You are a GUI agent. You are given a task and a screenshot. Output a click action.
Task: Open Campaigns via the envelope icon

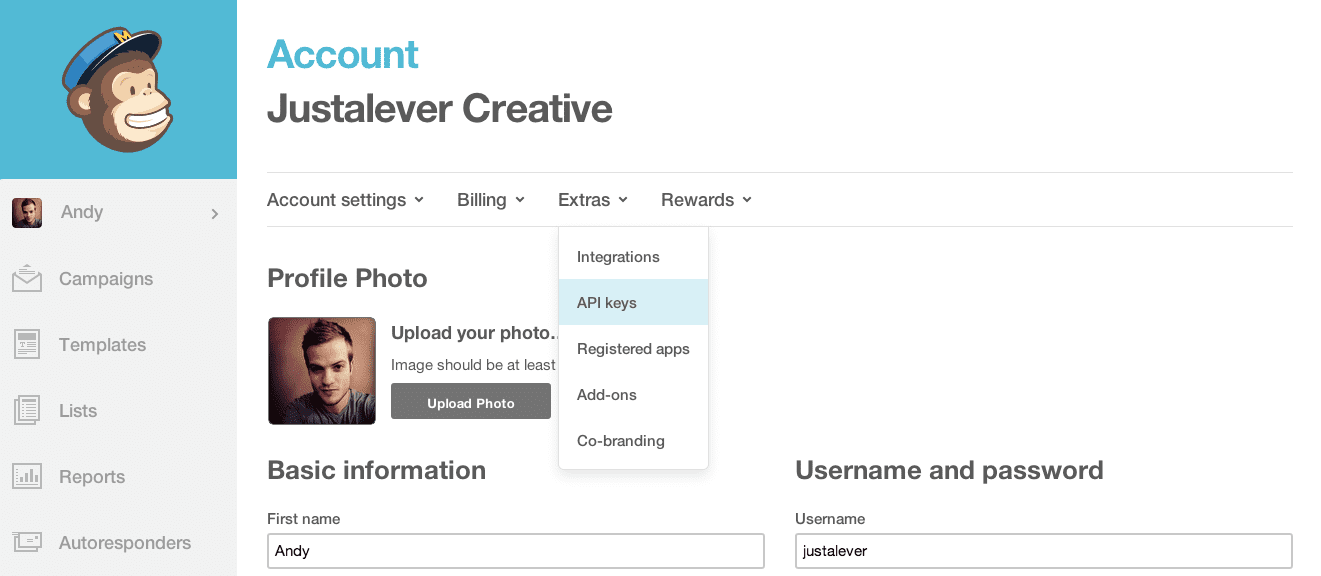pos(27,279)
